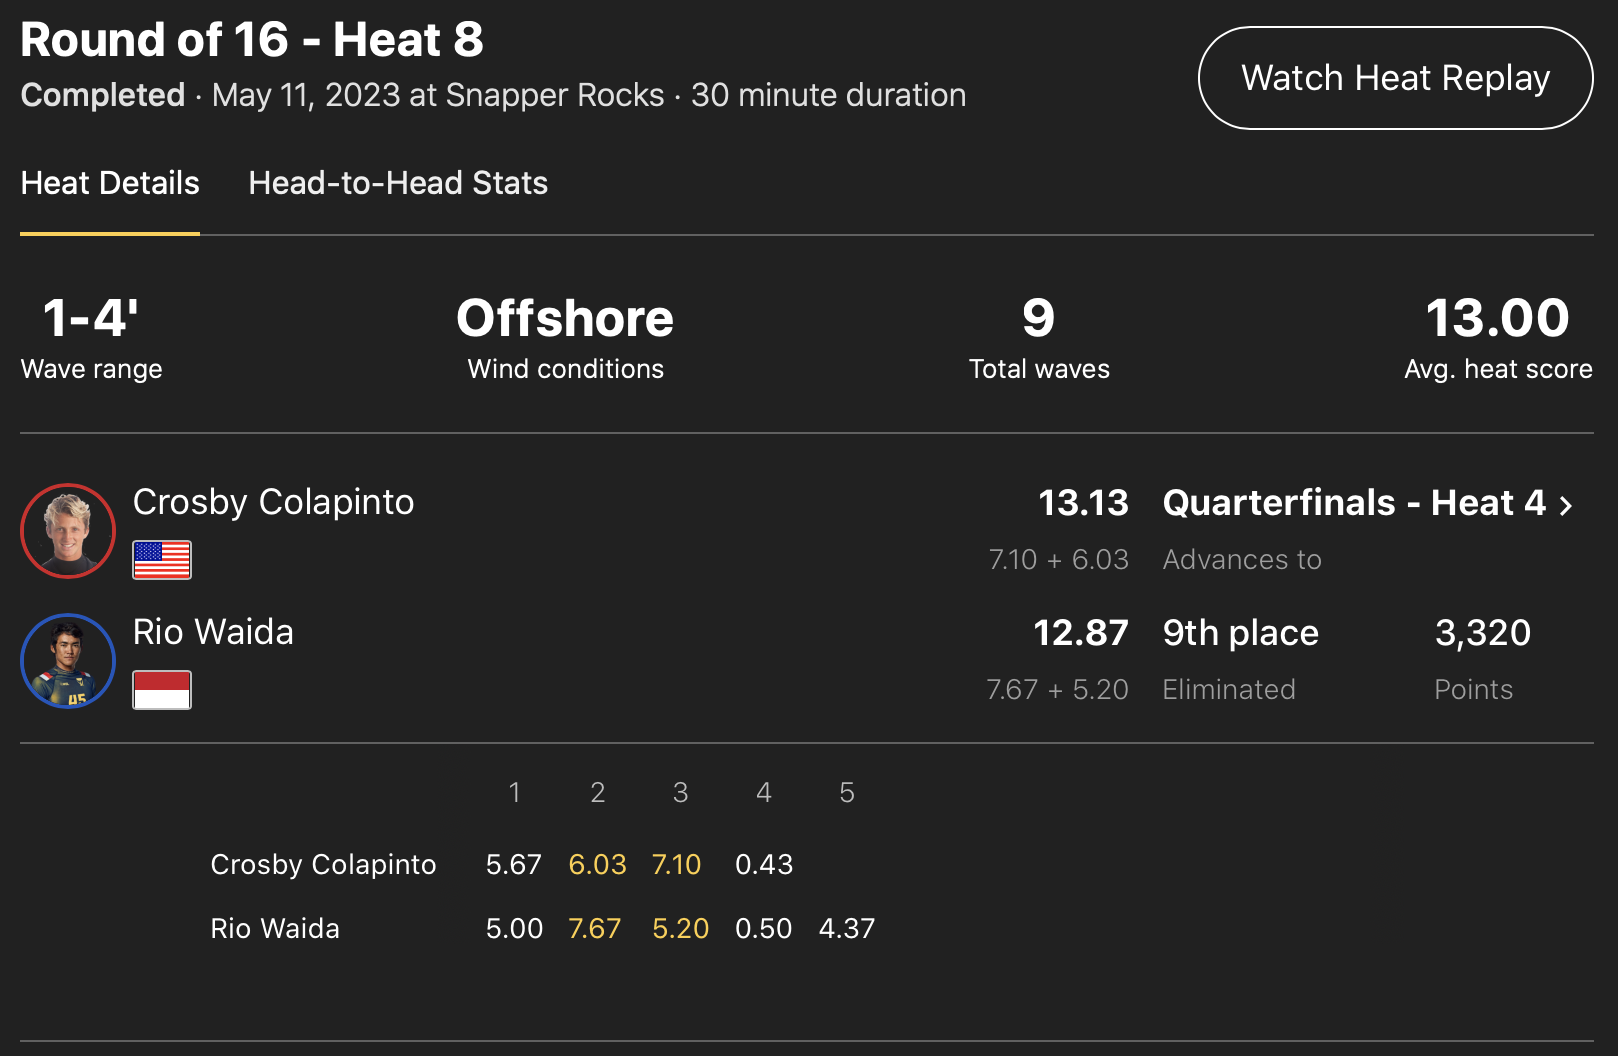Click Crosby Colapinto's 6.03 wave score

click(x=597, y=864)
